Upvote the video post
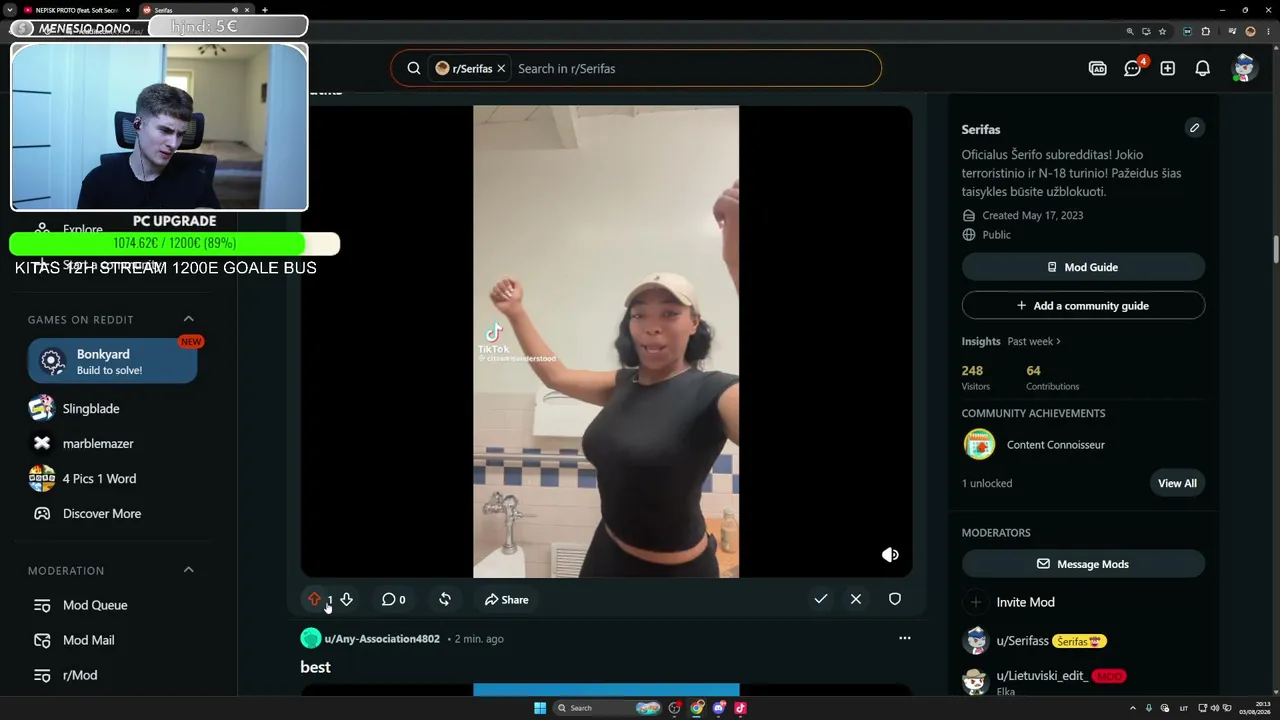 click(x=314, y=599)
